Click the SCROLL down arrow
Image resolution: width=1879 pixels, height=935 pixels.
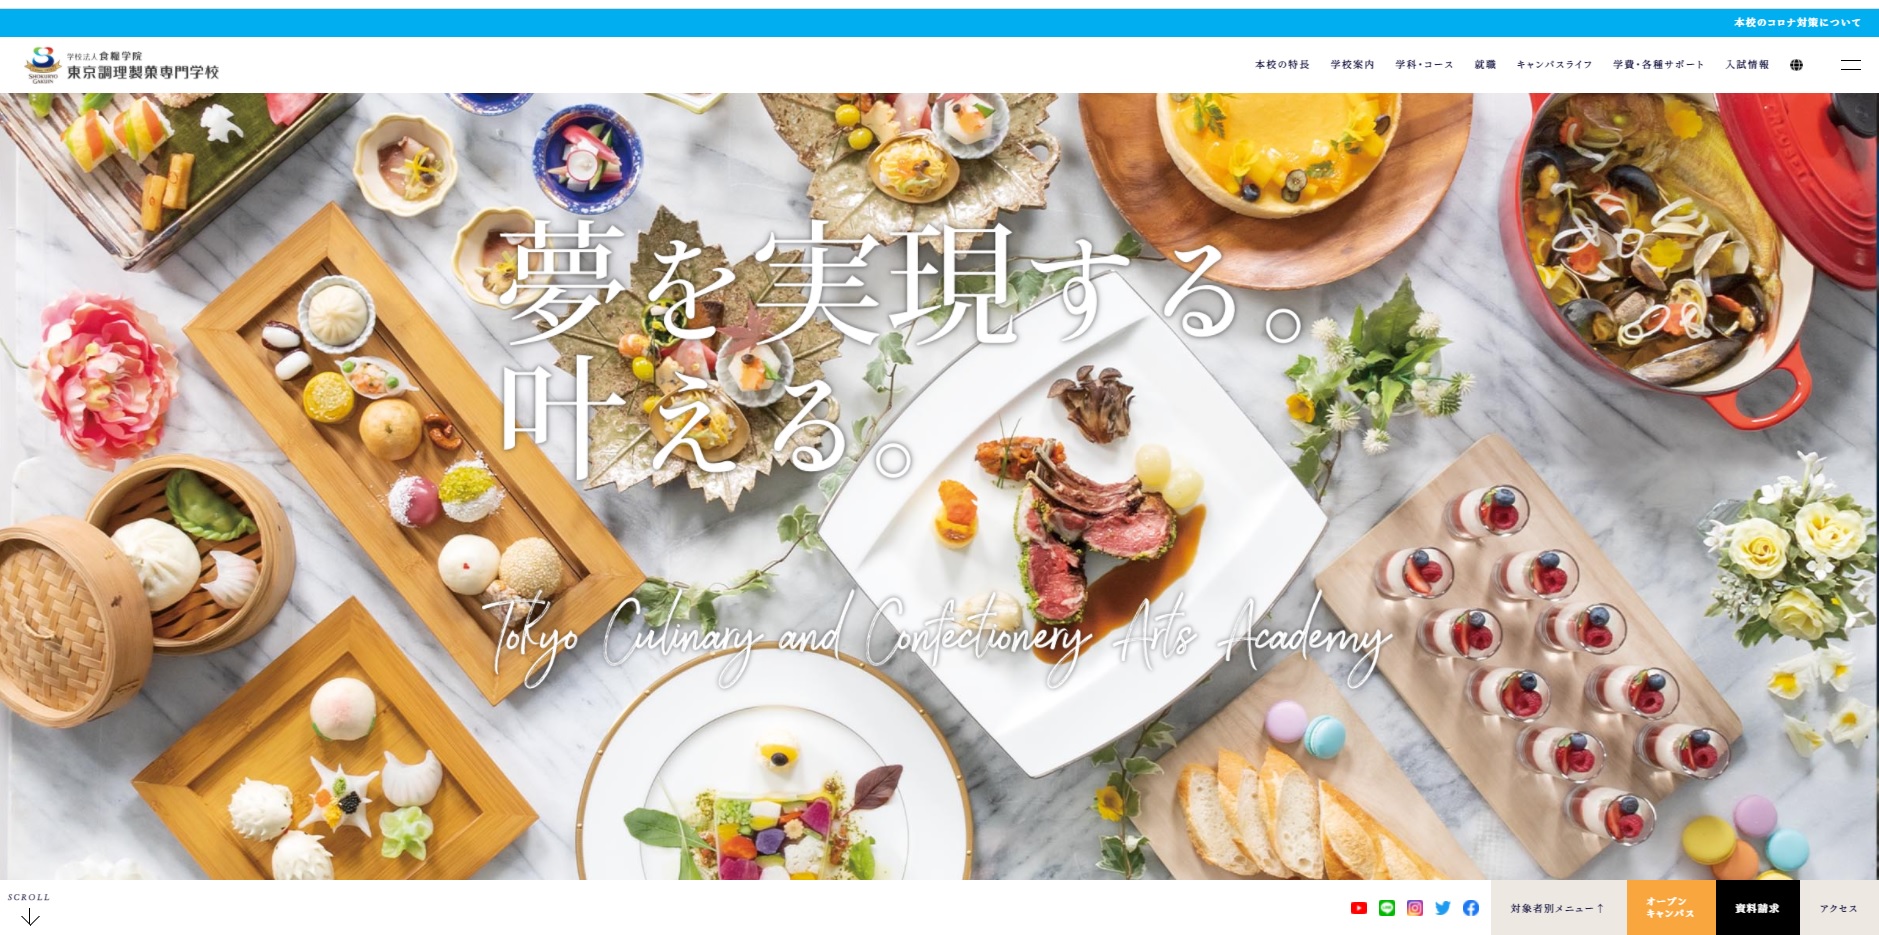tap(30, 917)
